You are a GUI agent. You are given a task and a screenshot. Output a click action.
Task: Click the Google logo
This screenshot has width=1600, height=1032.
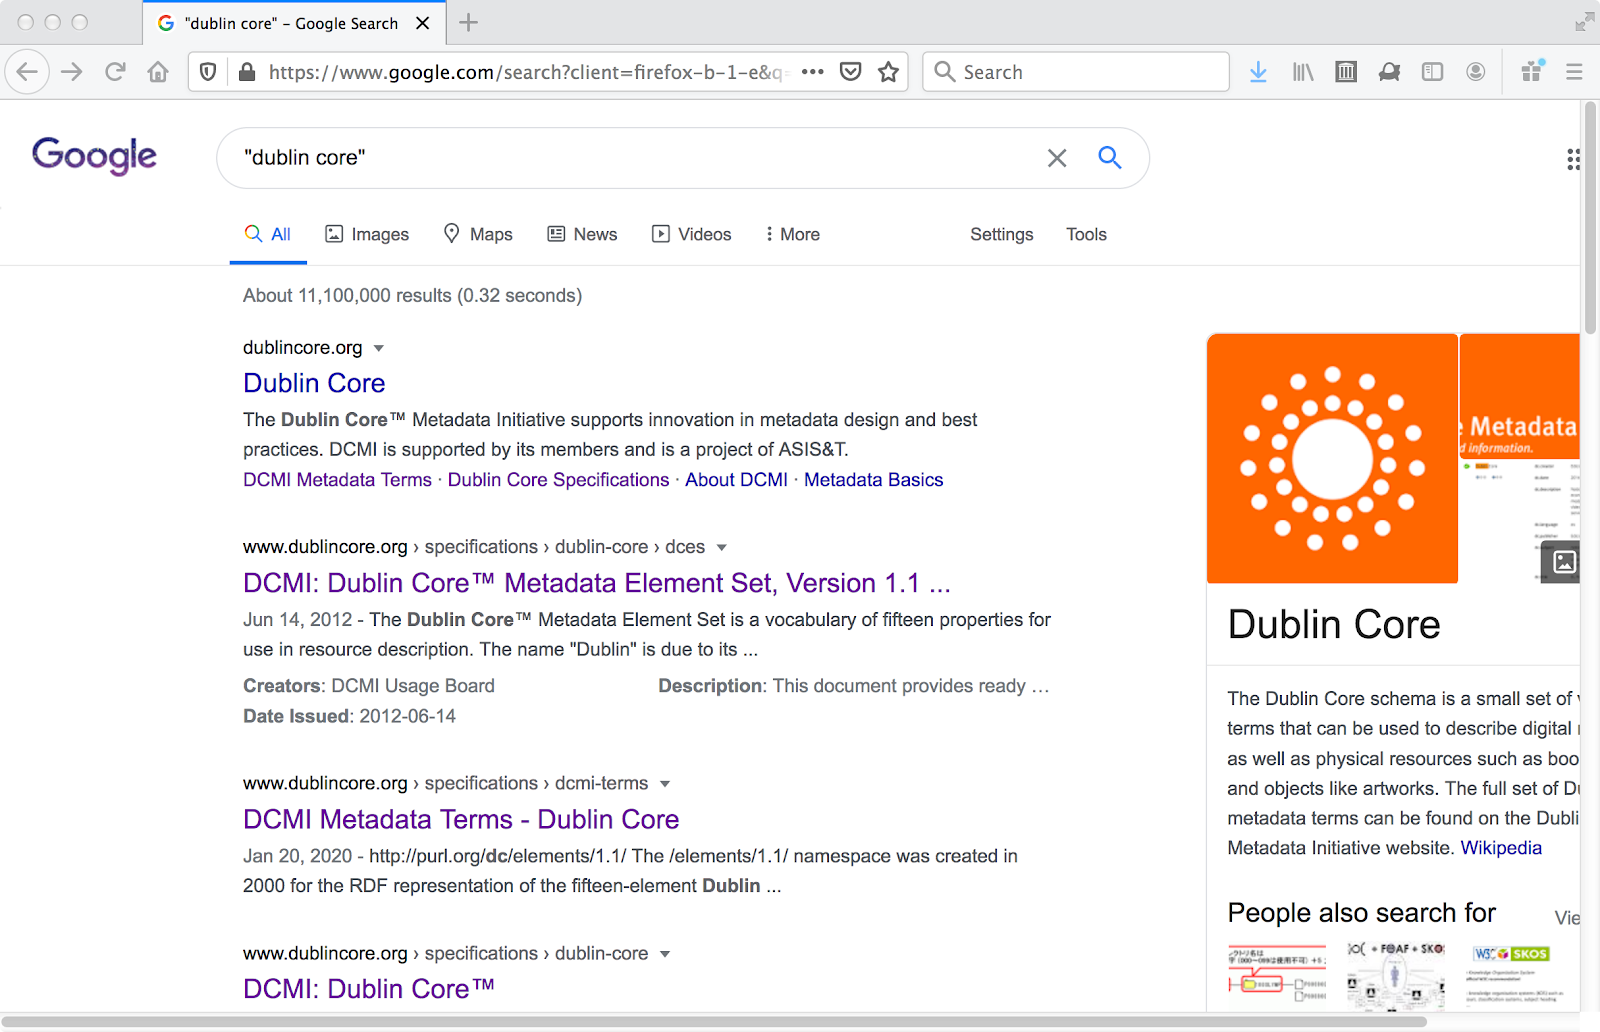[94, 156]
